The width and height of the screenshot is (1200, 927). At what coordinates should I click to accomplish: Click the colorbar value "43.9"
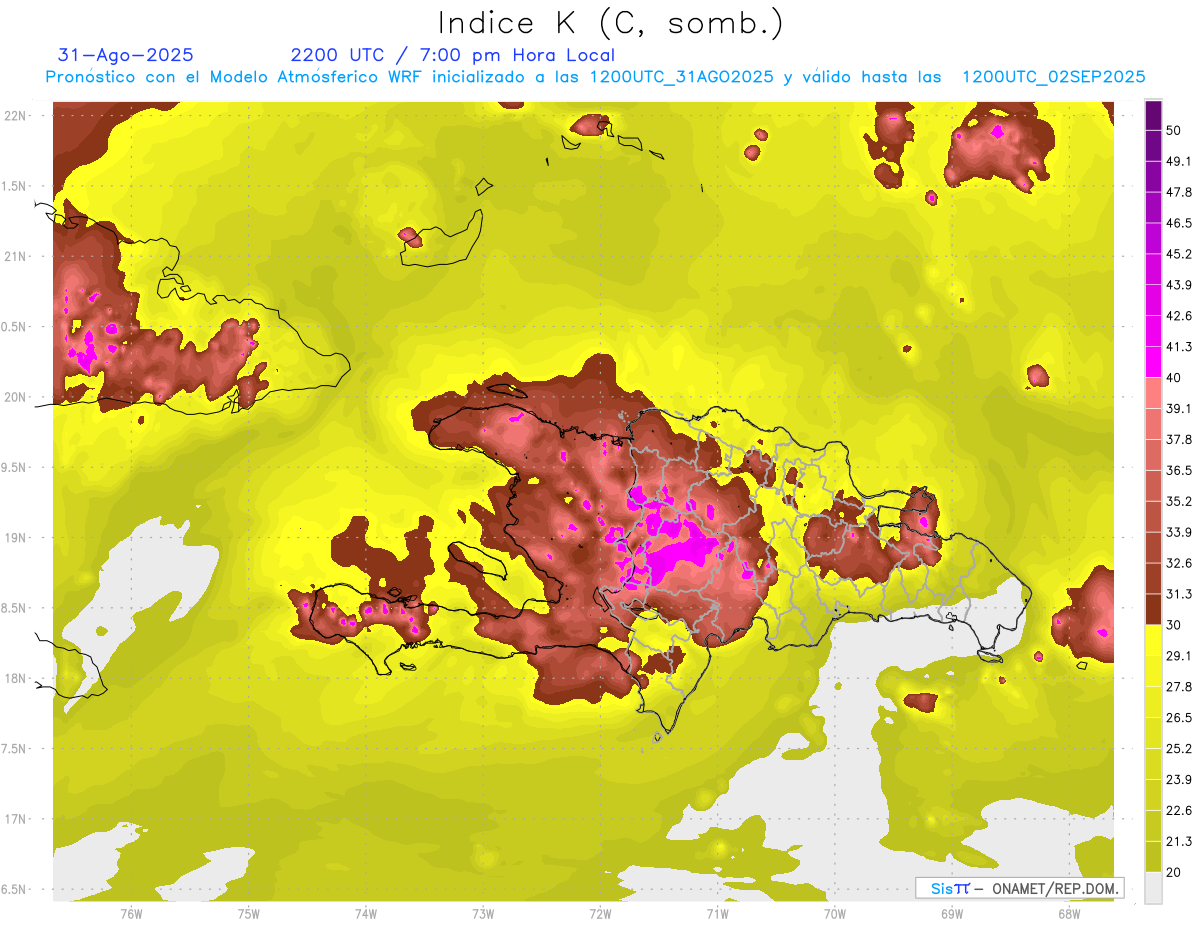tap(1179, 285)
